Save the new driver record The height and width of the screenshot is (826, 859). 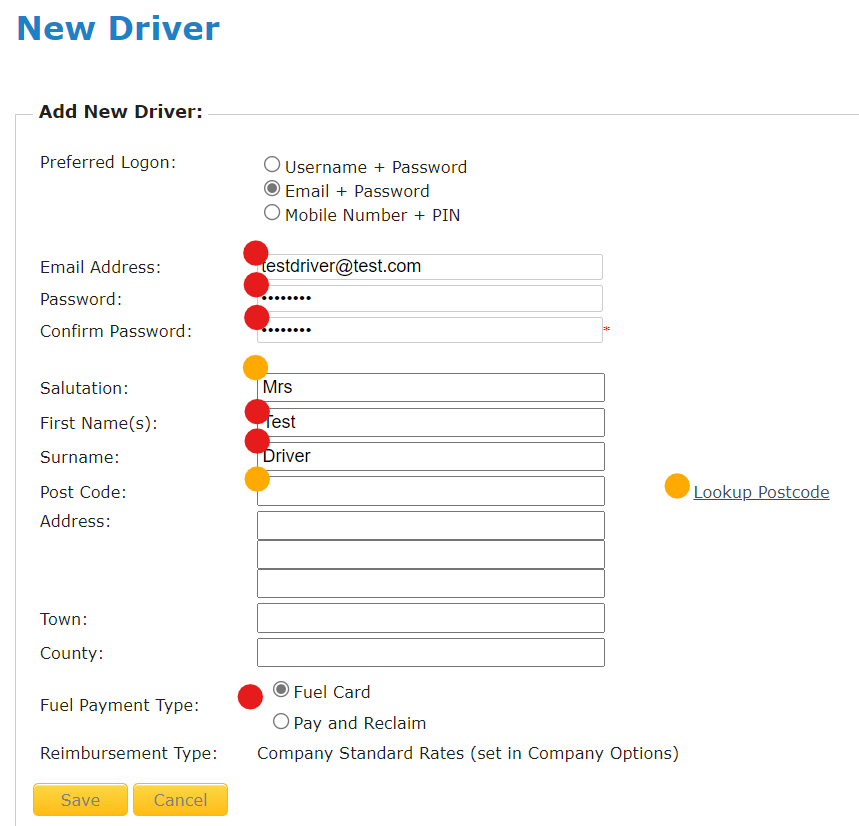80,799
